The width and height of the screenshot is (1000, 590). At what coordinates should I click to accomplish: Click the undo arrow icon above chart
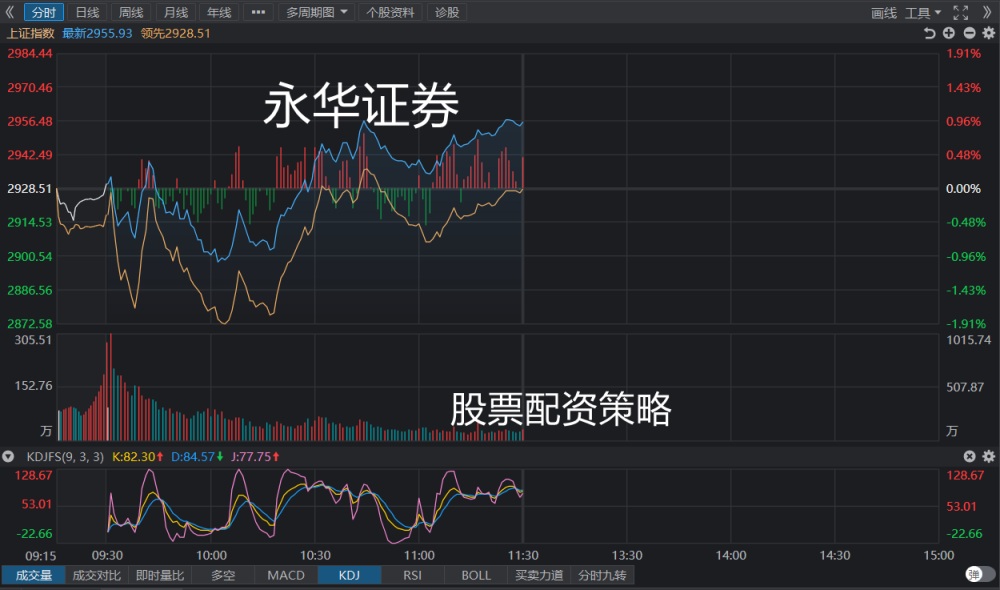[929, 33]
